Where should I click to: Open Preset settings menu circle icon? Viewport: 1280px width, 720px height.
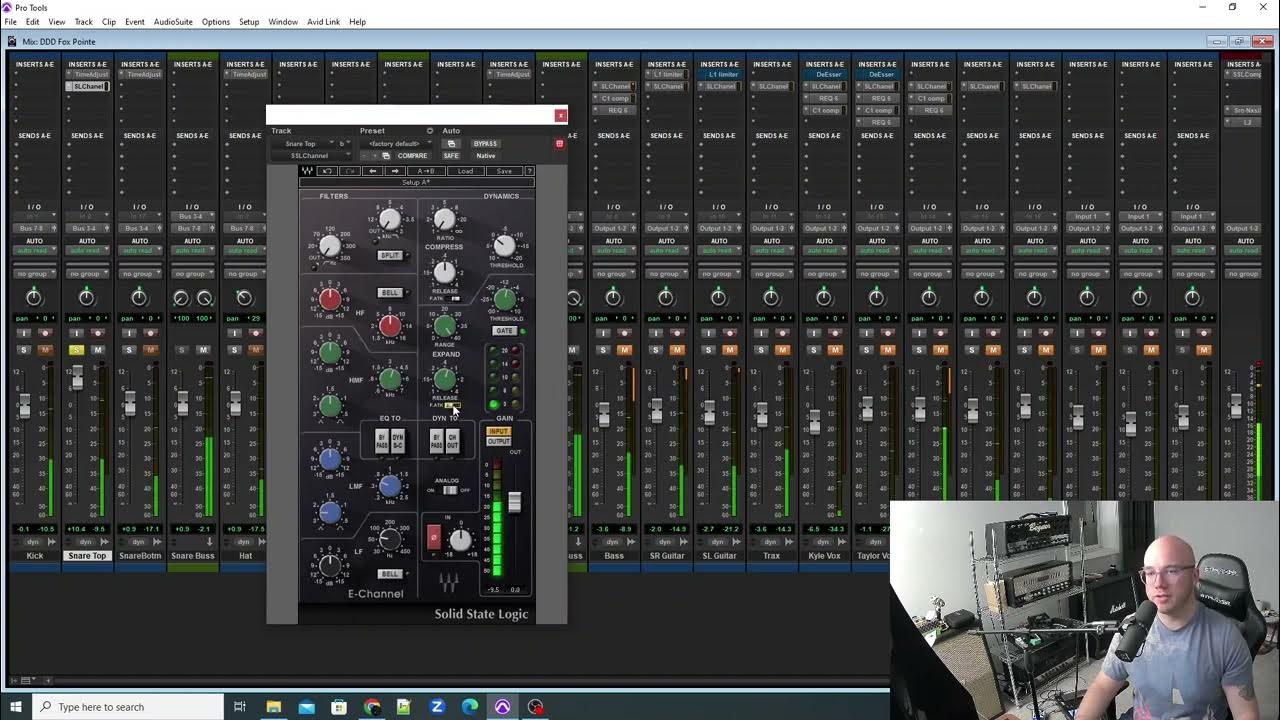point(430,131)
